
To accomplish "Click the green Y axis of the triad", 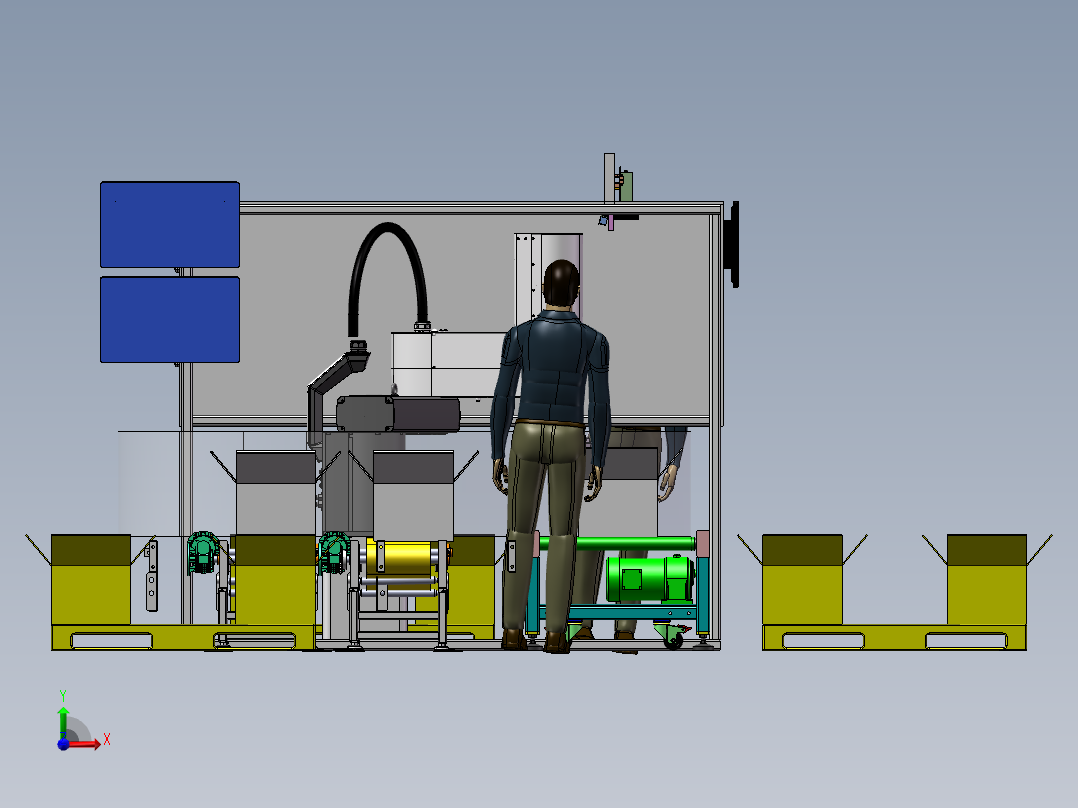I will pos(63,722).
